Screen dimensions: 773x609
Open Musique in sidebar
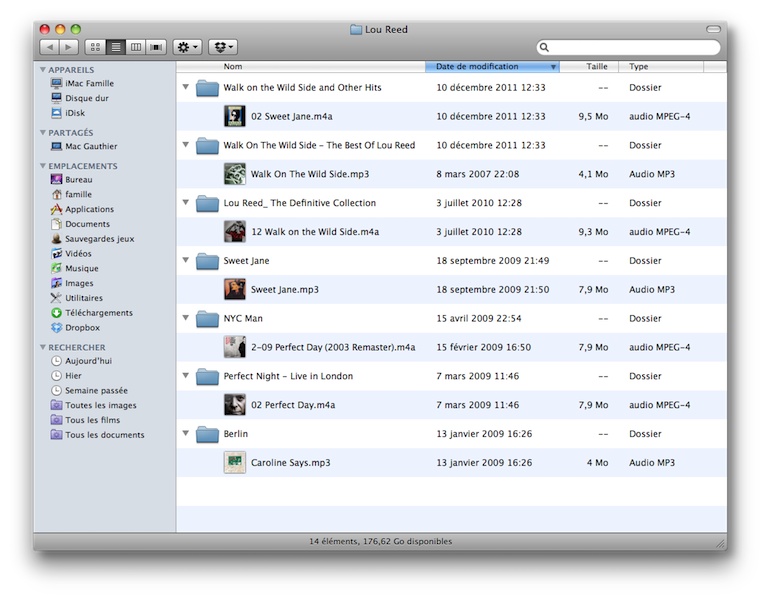75,268
